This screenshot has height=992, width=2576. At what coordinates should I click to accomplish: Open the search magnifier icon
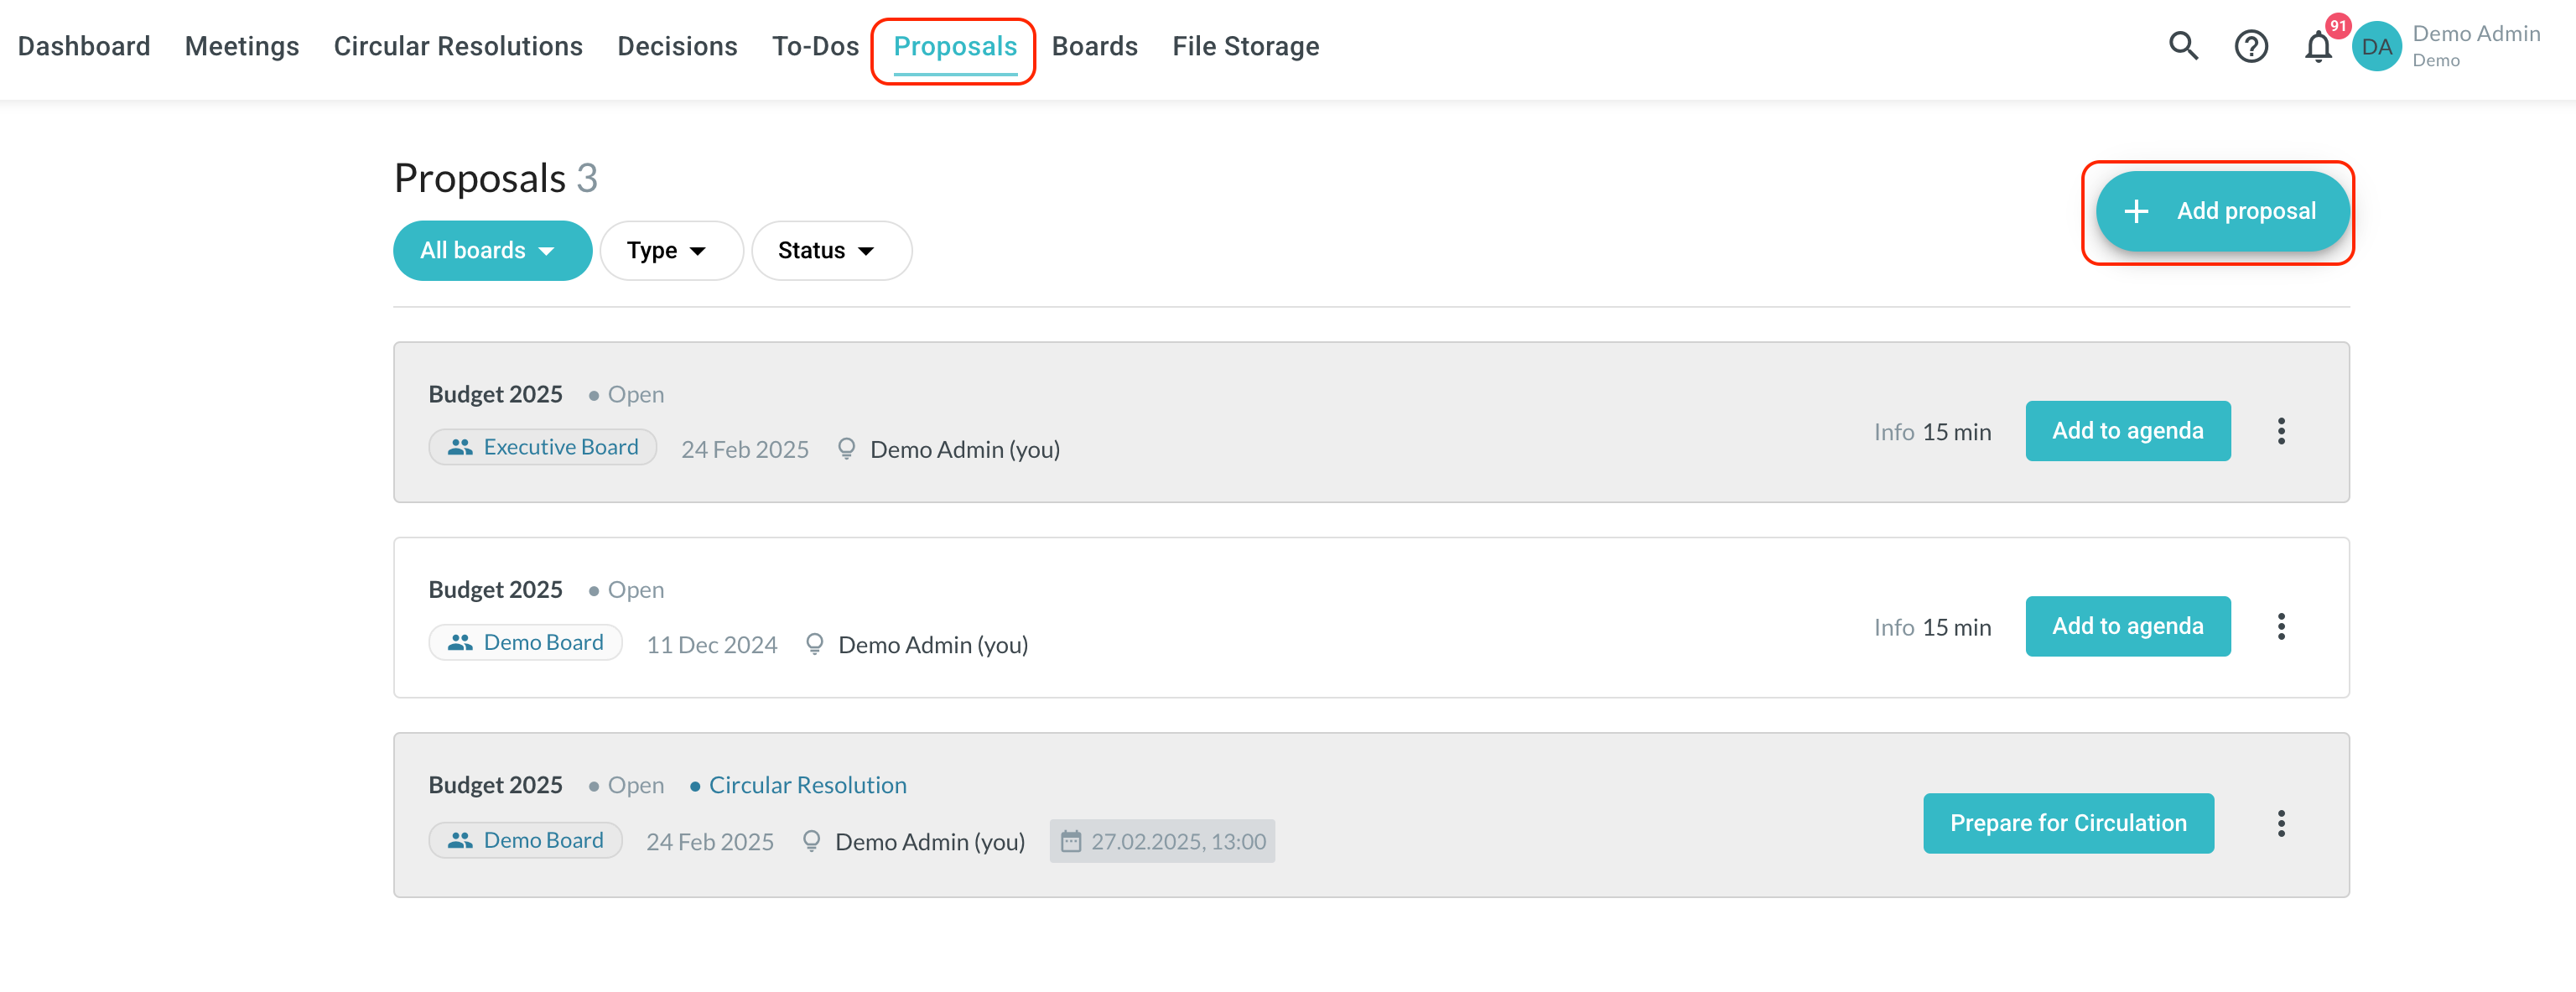(2183, 46)
